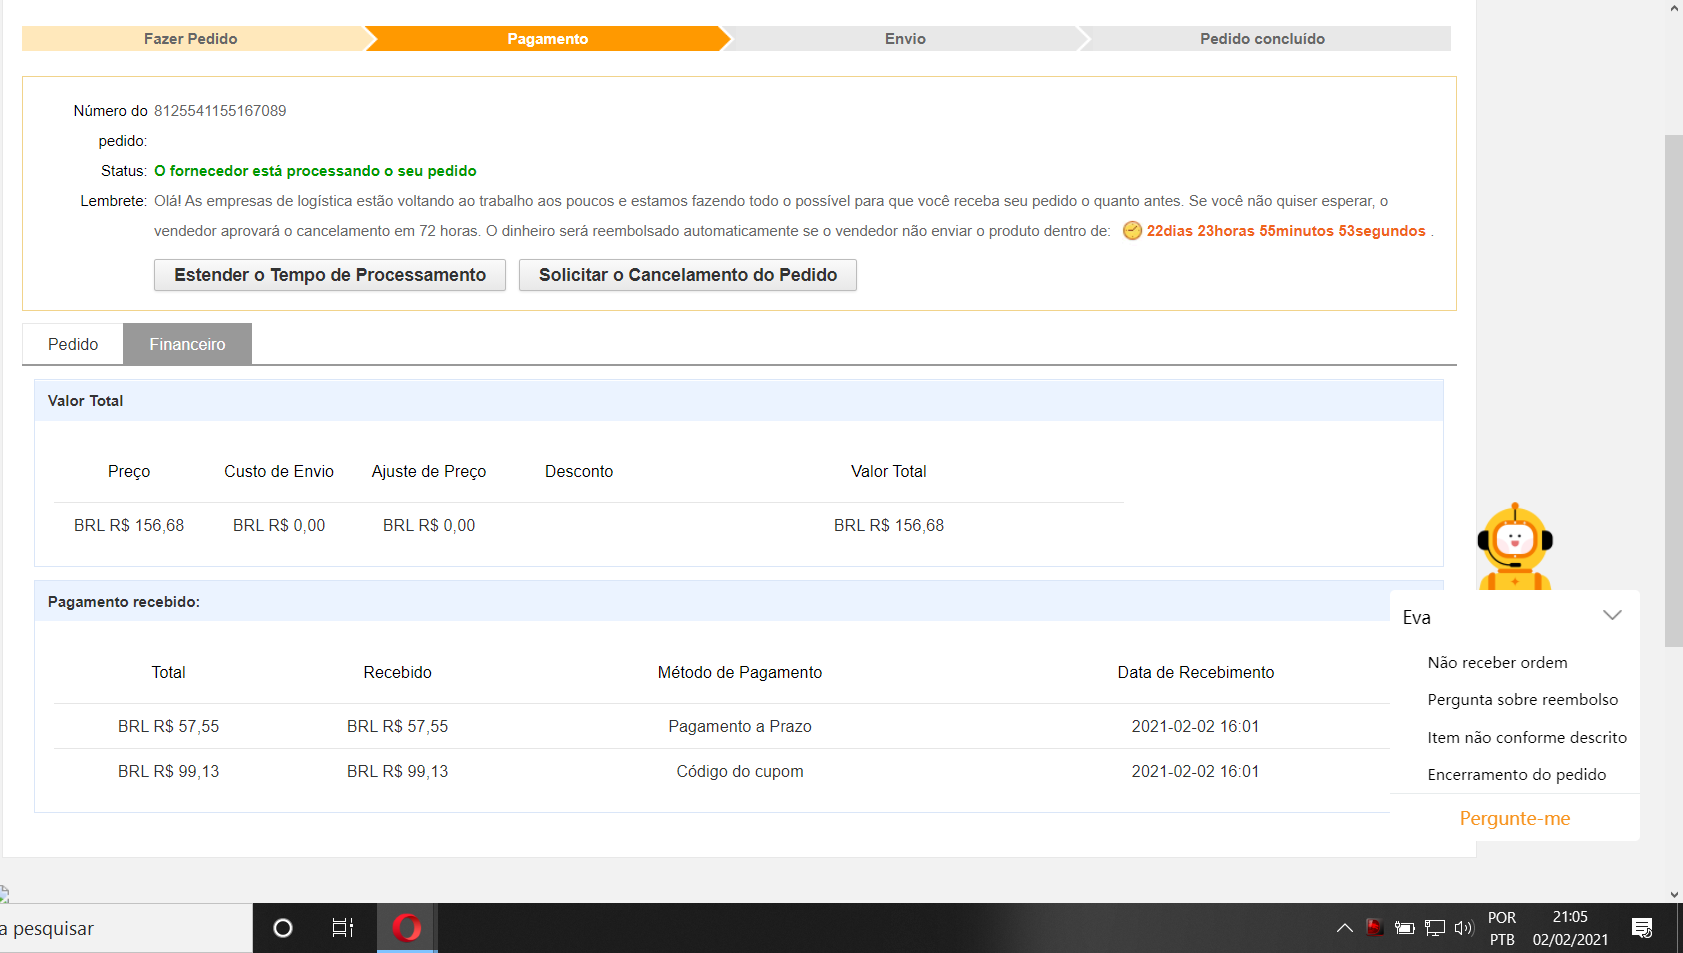Select 'Item não conforme descrito' option
This screenshot has width=1683, height=953.
(1527, 737)
